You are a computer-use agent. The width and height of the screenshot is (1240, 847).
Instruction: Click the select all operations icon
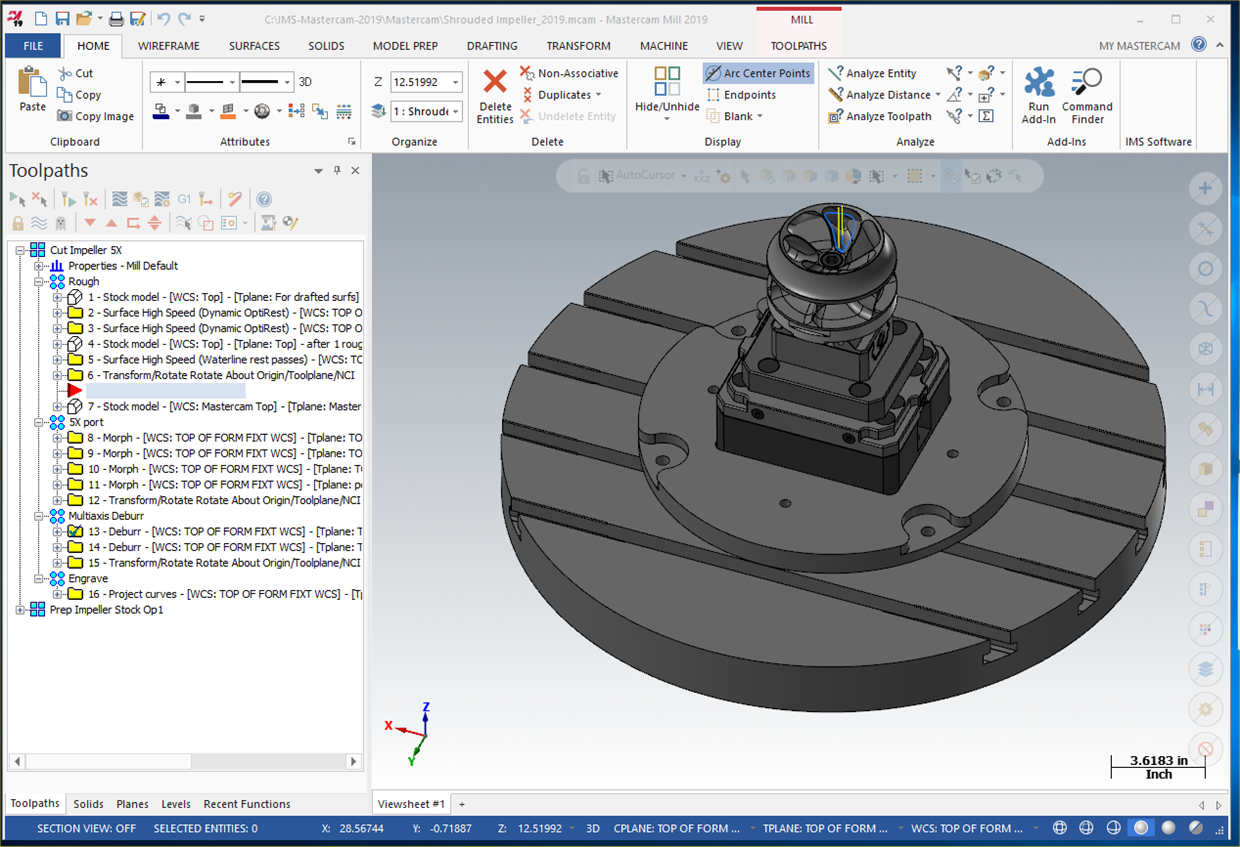(x=18, y=199)
